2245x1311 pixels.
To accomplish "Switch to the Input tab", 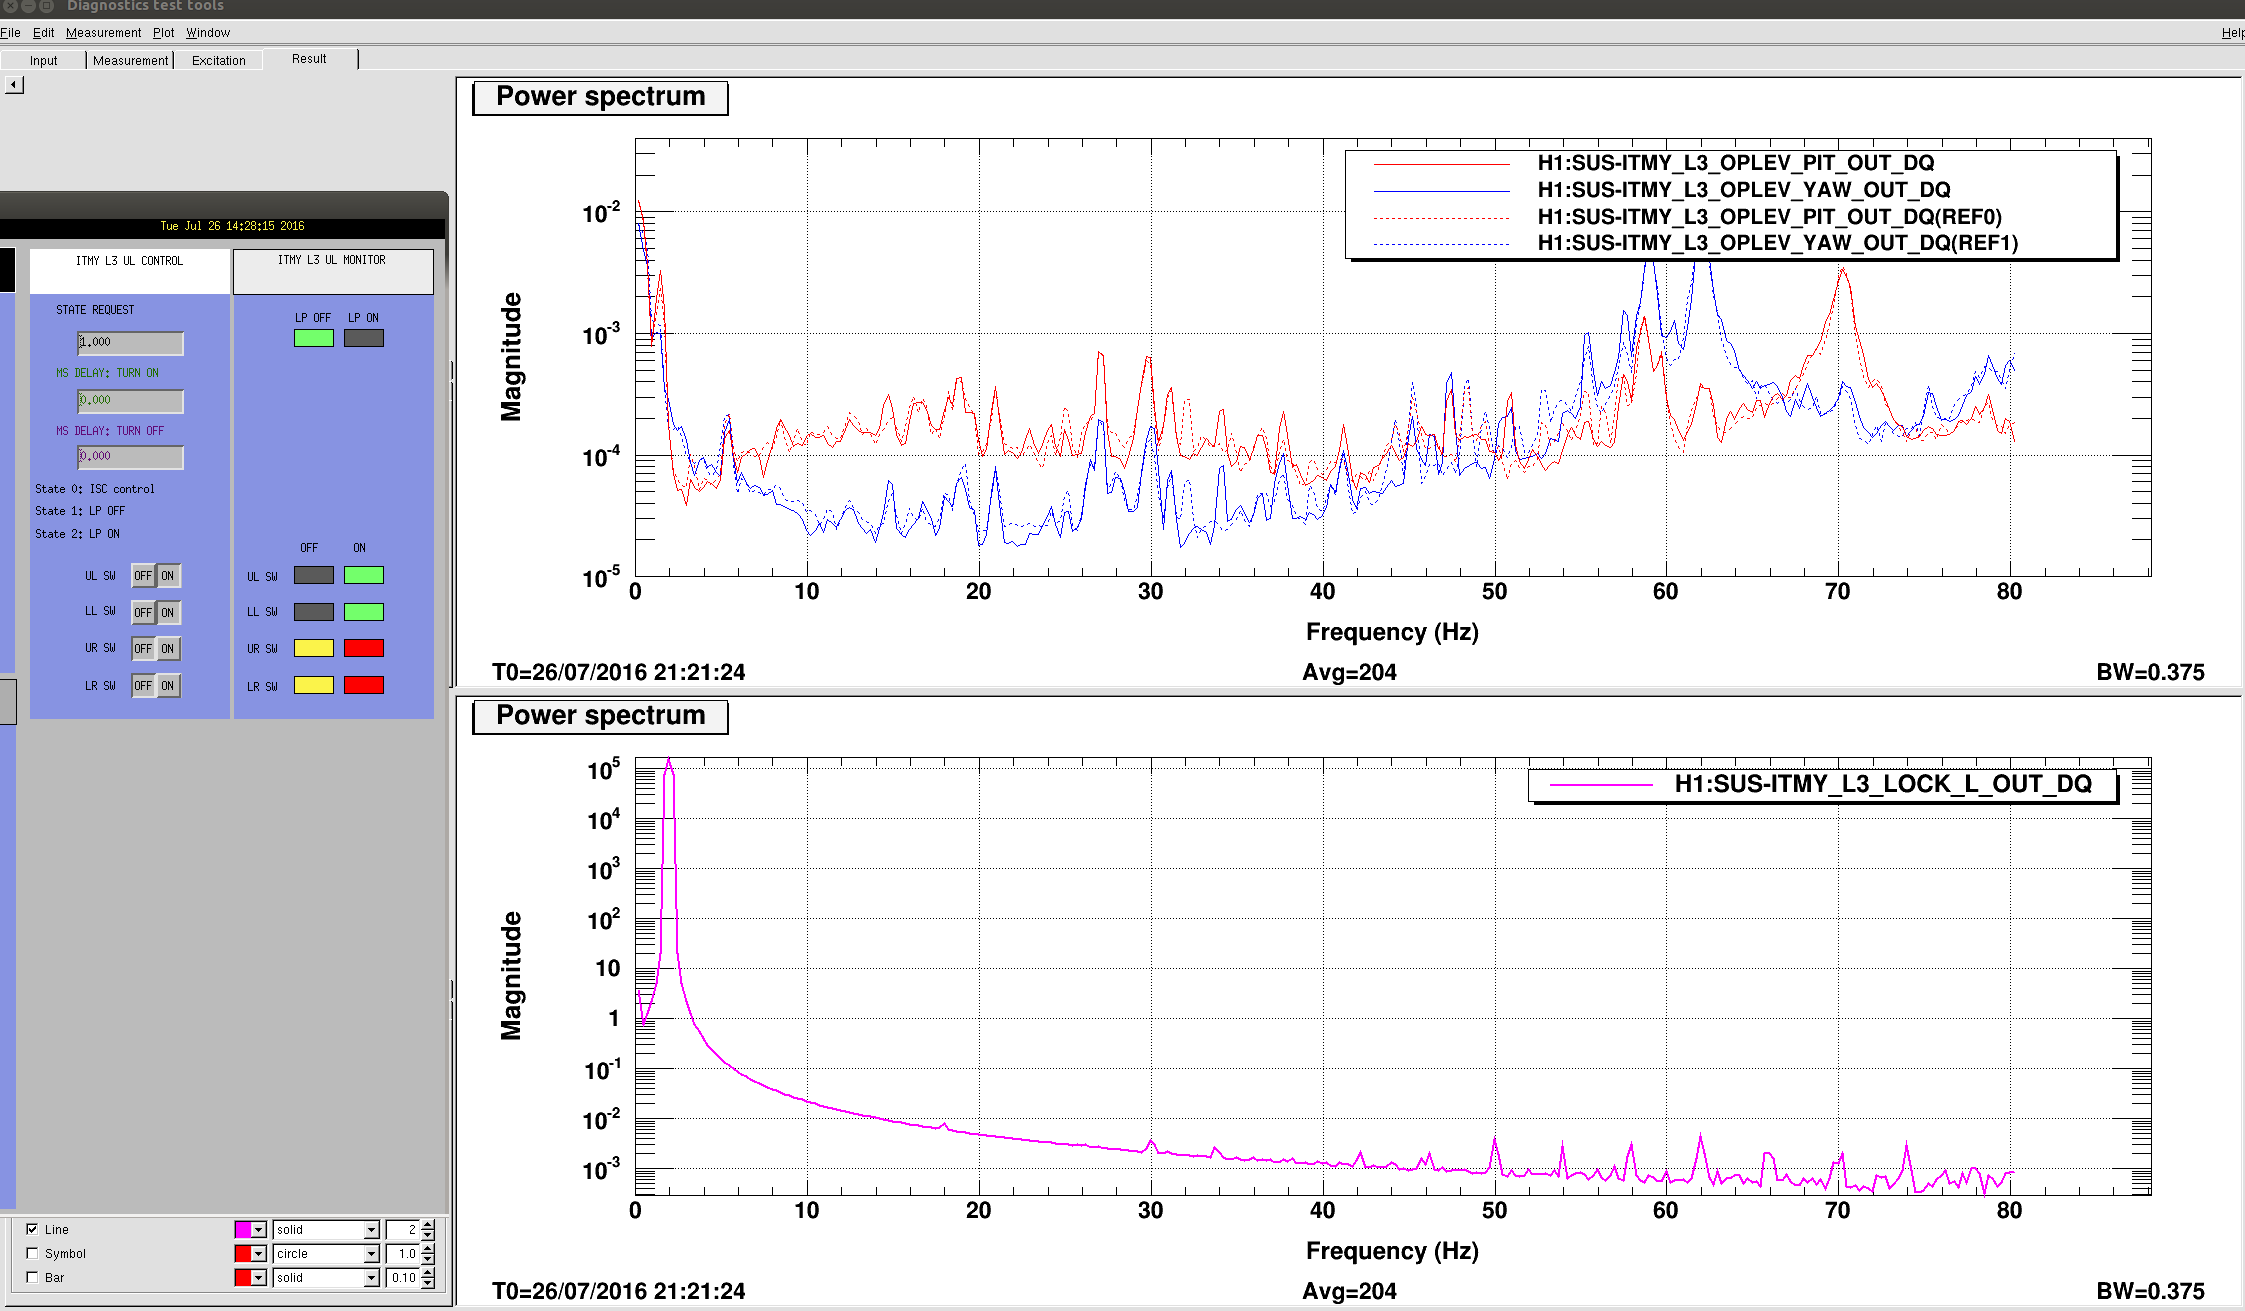I will (x=43, y=60).
